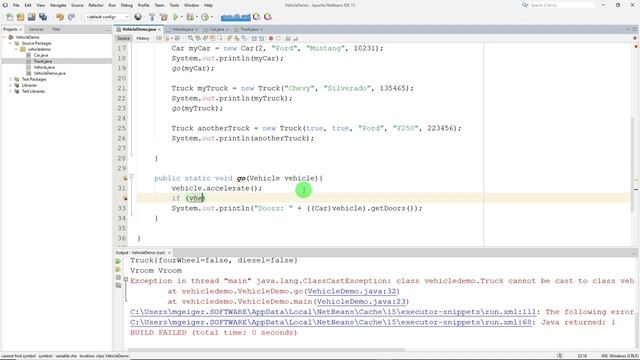Click the Last Edit editor toolbar icon
640x360 pixels.
159,38
